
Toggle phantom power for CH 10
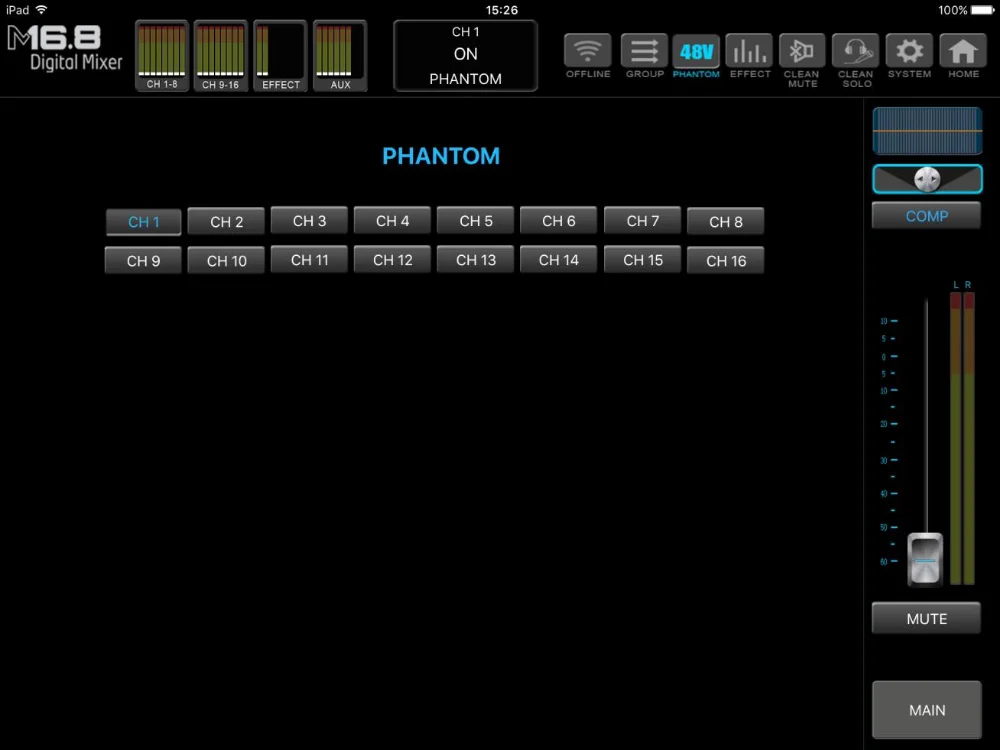pyautogui.click(x=226, y=261)
